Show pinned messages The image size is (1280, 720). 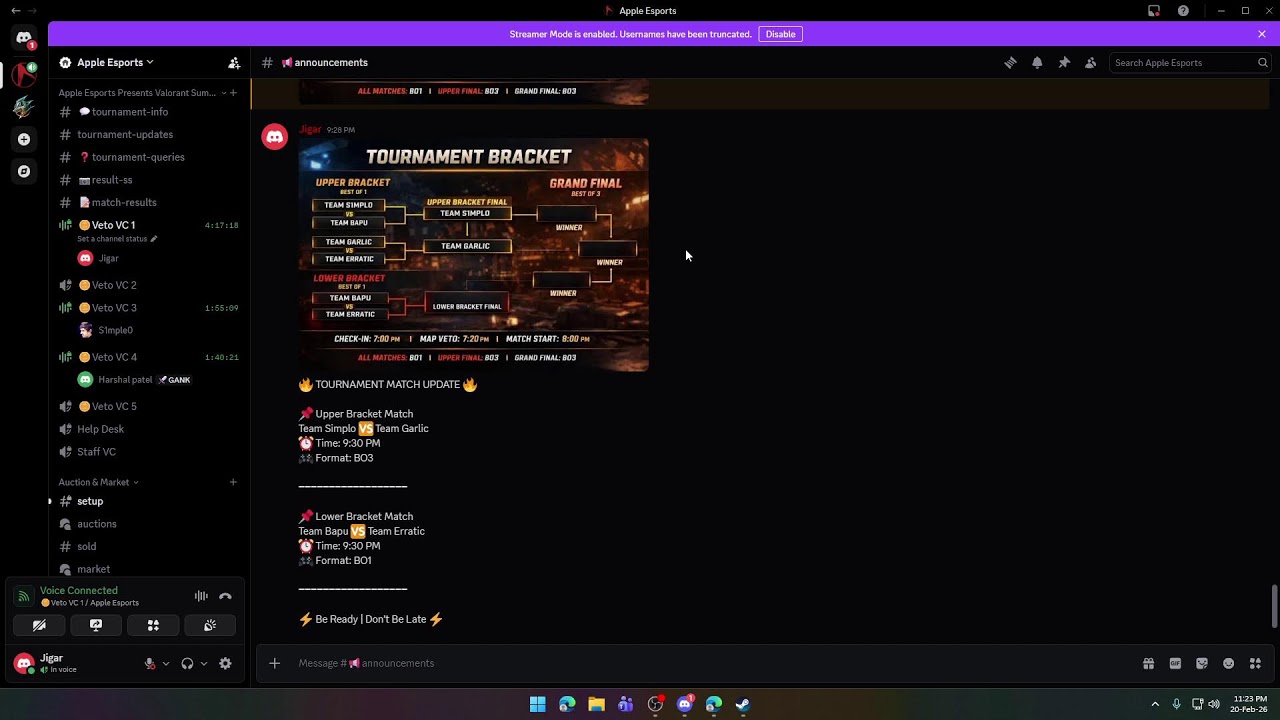[1064, 62]
